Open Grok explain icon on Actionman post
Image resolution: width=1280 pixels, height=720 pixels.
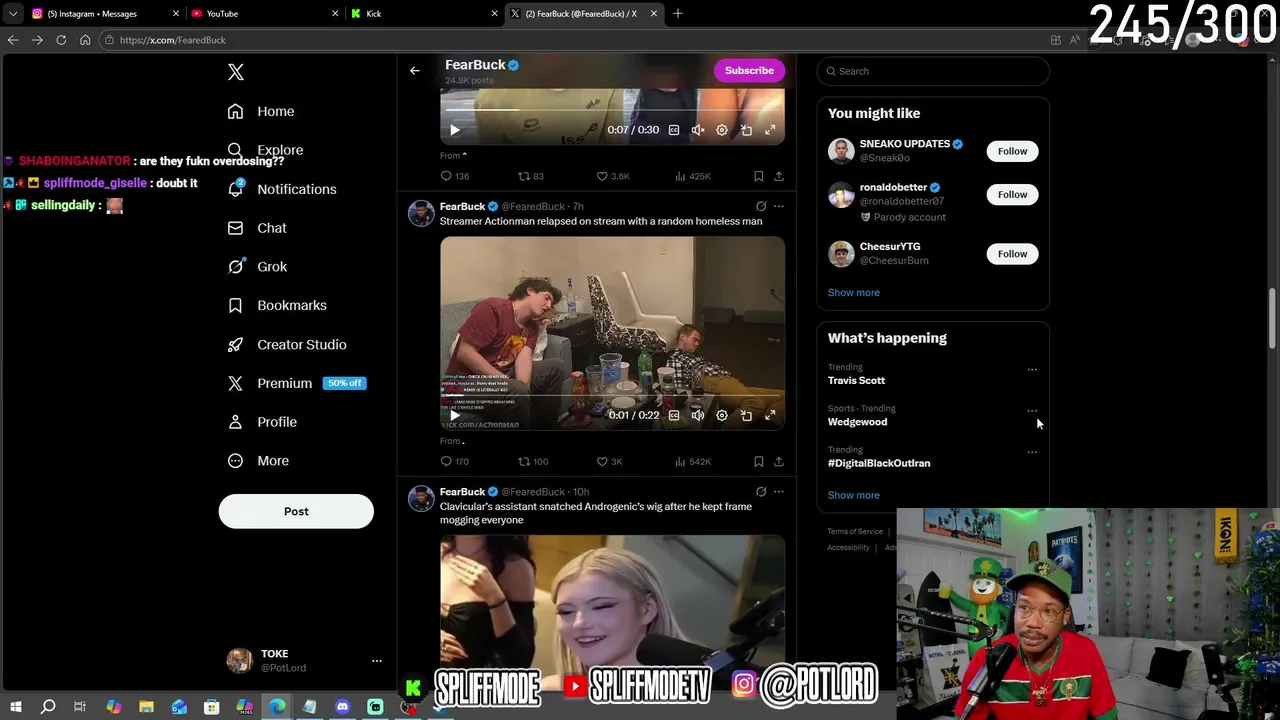pyautogui.click(x=761, y=206)
